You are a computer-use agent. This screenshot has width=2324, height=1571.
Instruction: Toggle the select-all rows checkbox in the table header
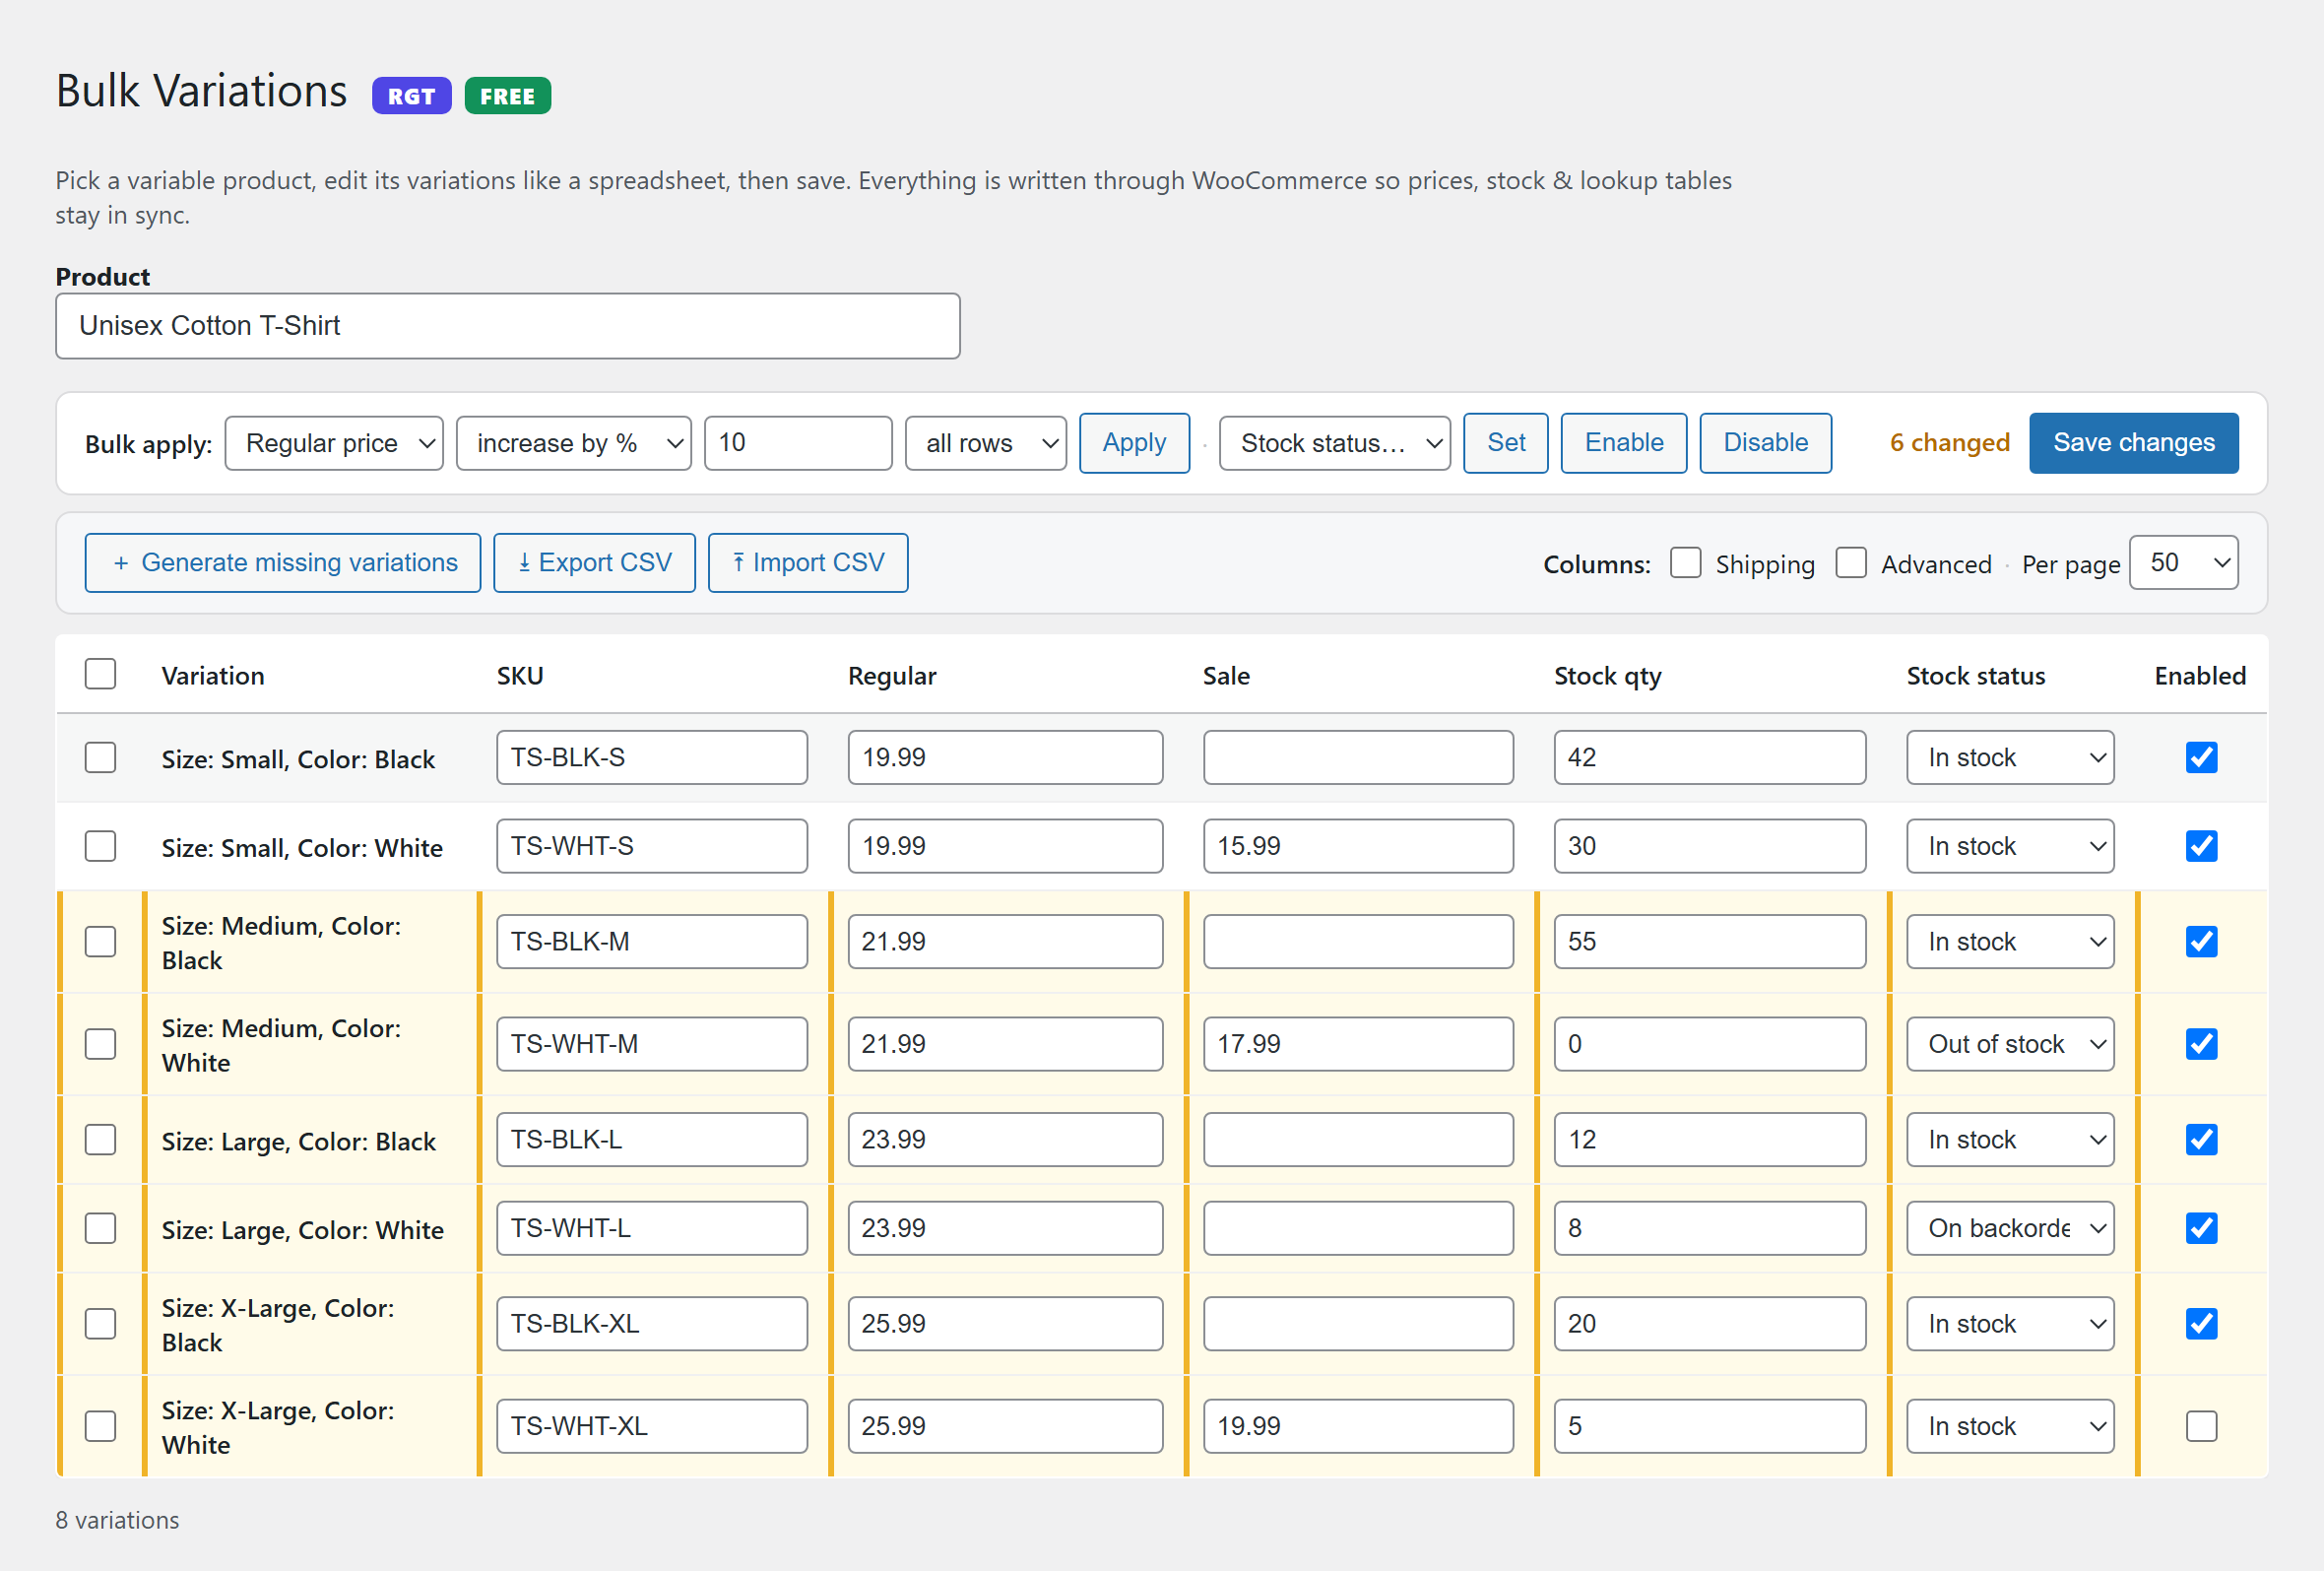(100, 674)
